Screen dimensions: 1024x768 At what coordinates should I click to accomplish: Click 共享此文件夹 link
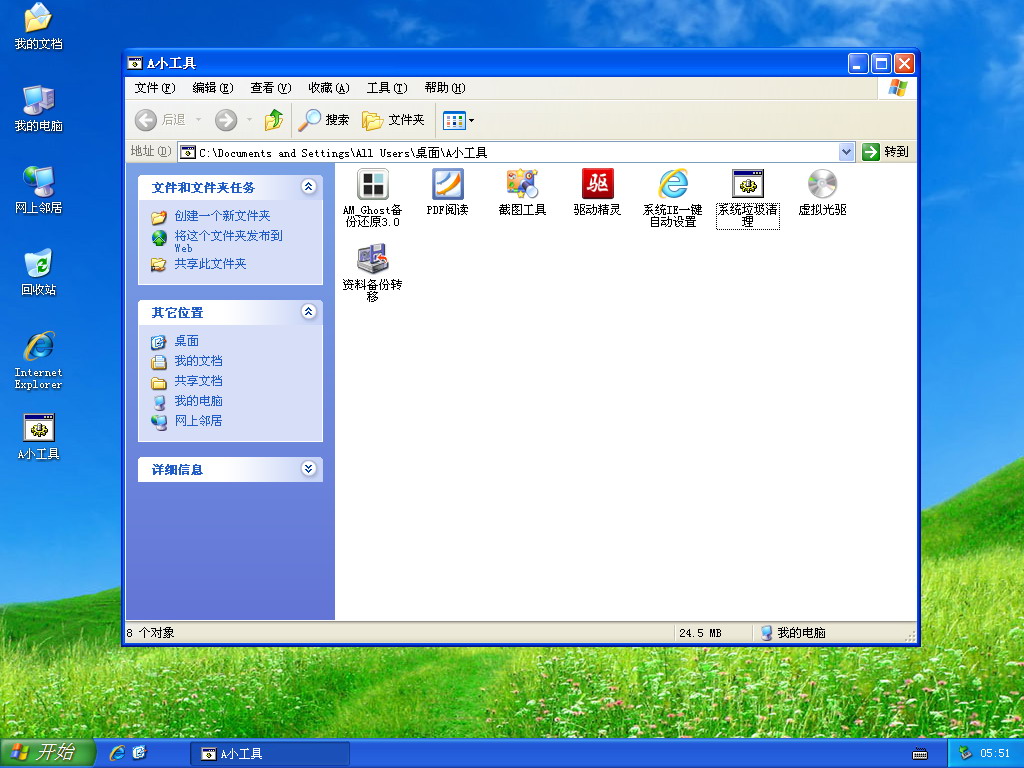pyautogui.click(x=210, y=264)
